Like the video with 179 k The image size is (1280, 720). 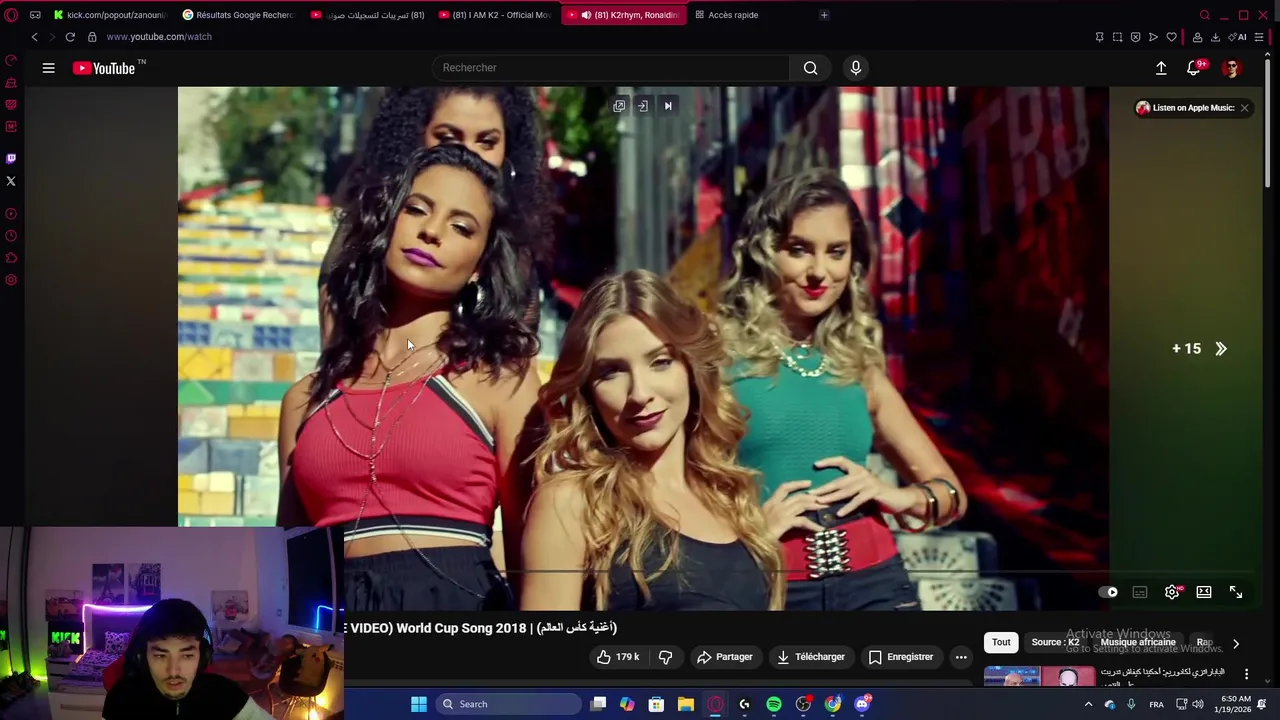pyautogui.click(x=617, y=657)
